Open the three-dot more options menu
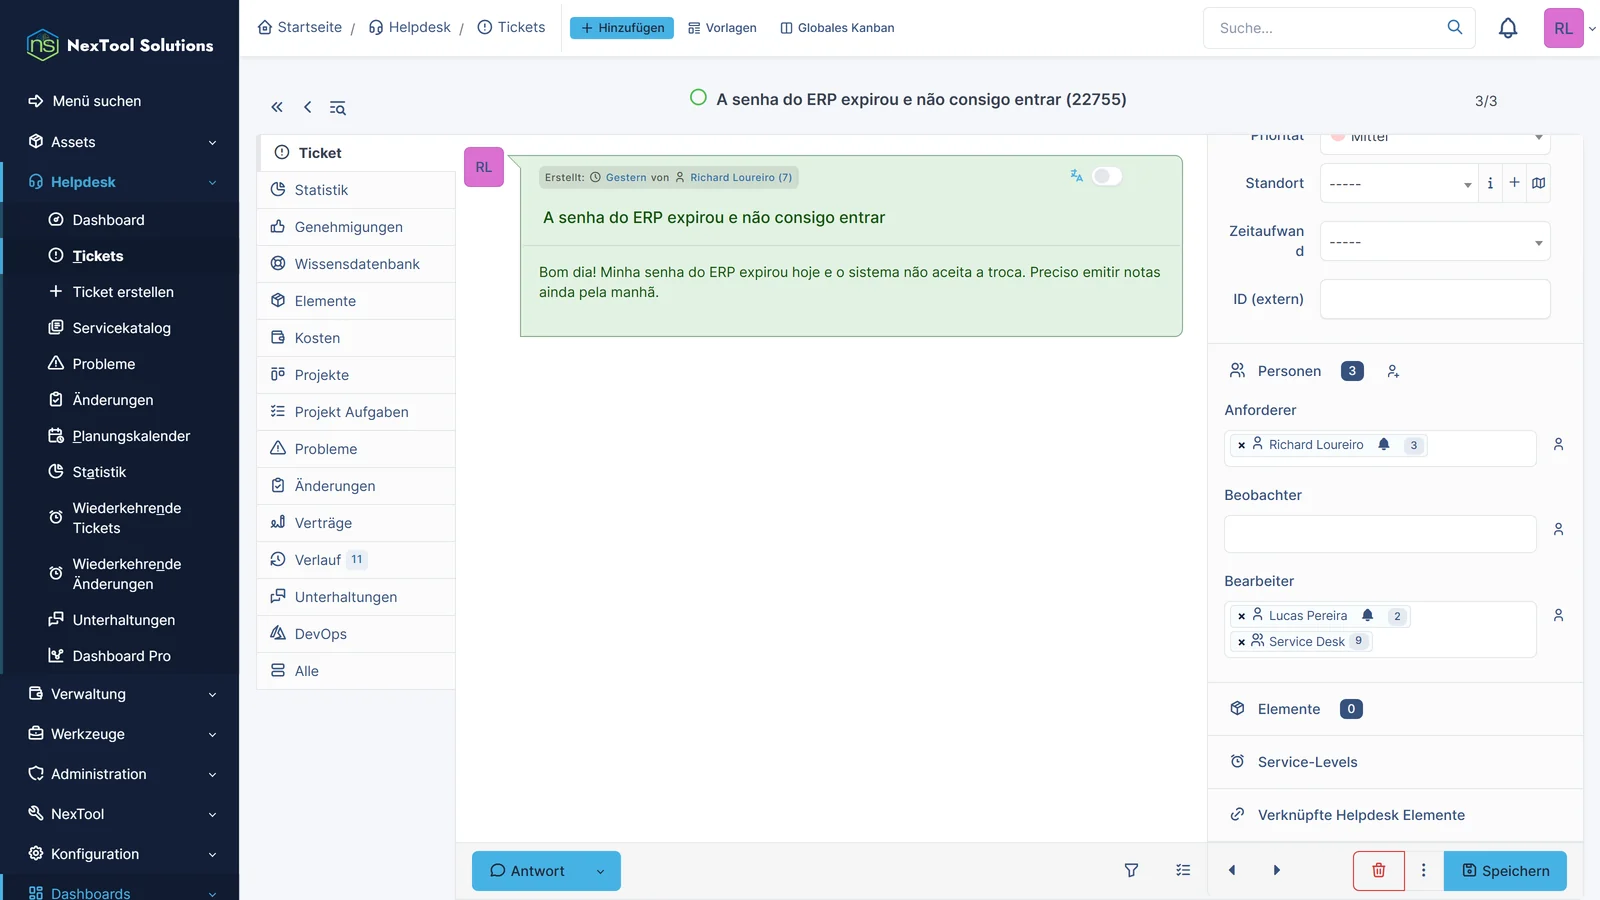 [1424, 871]
